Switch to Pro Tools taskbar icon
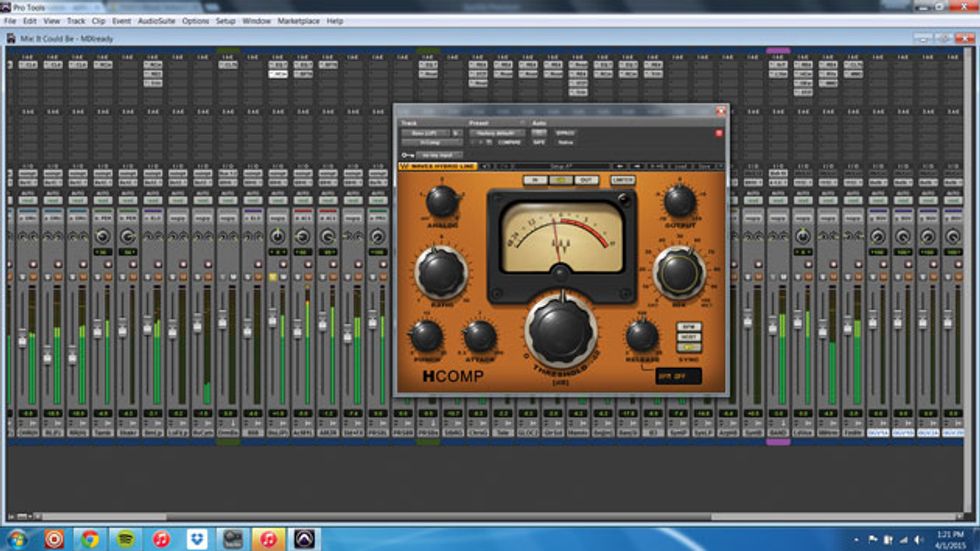The width and height of the screenshot is (980, 551). pos(304,539)
